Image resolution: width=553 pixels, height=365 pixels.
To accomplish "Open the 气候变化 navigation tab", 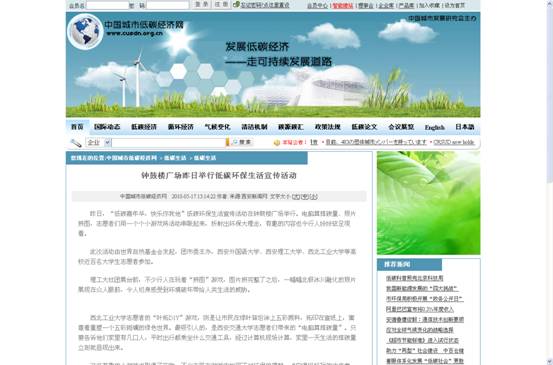I will [217, 127].
